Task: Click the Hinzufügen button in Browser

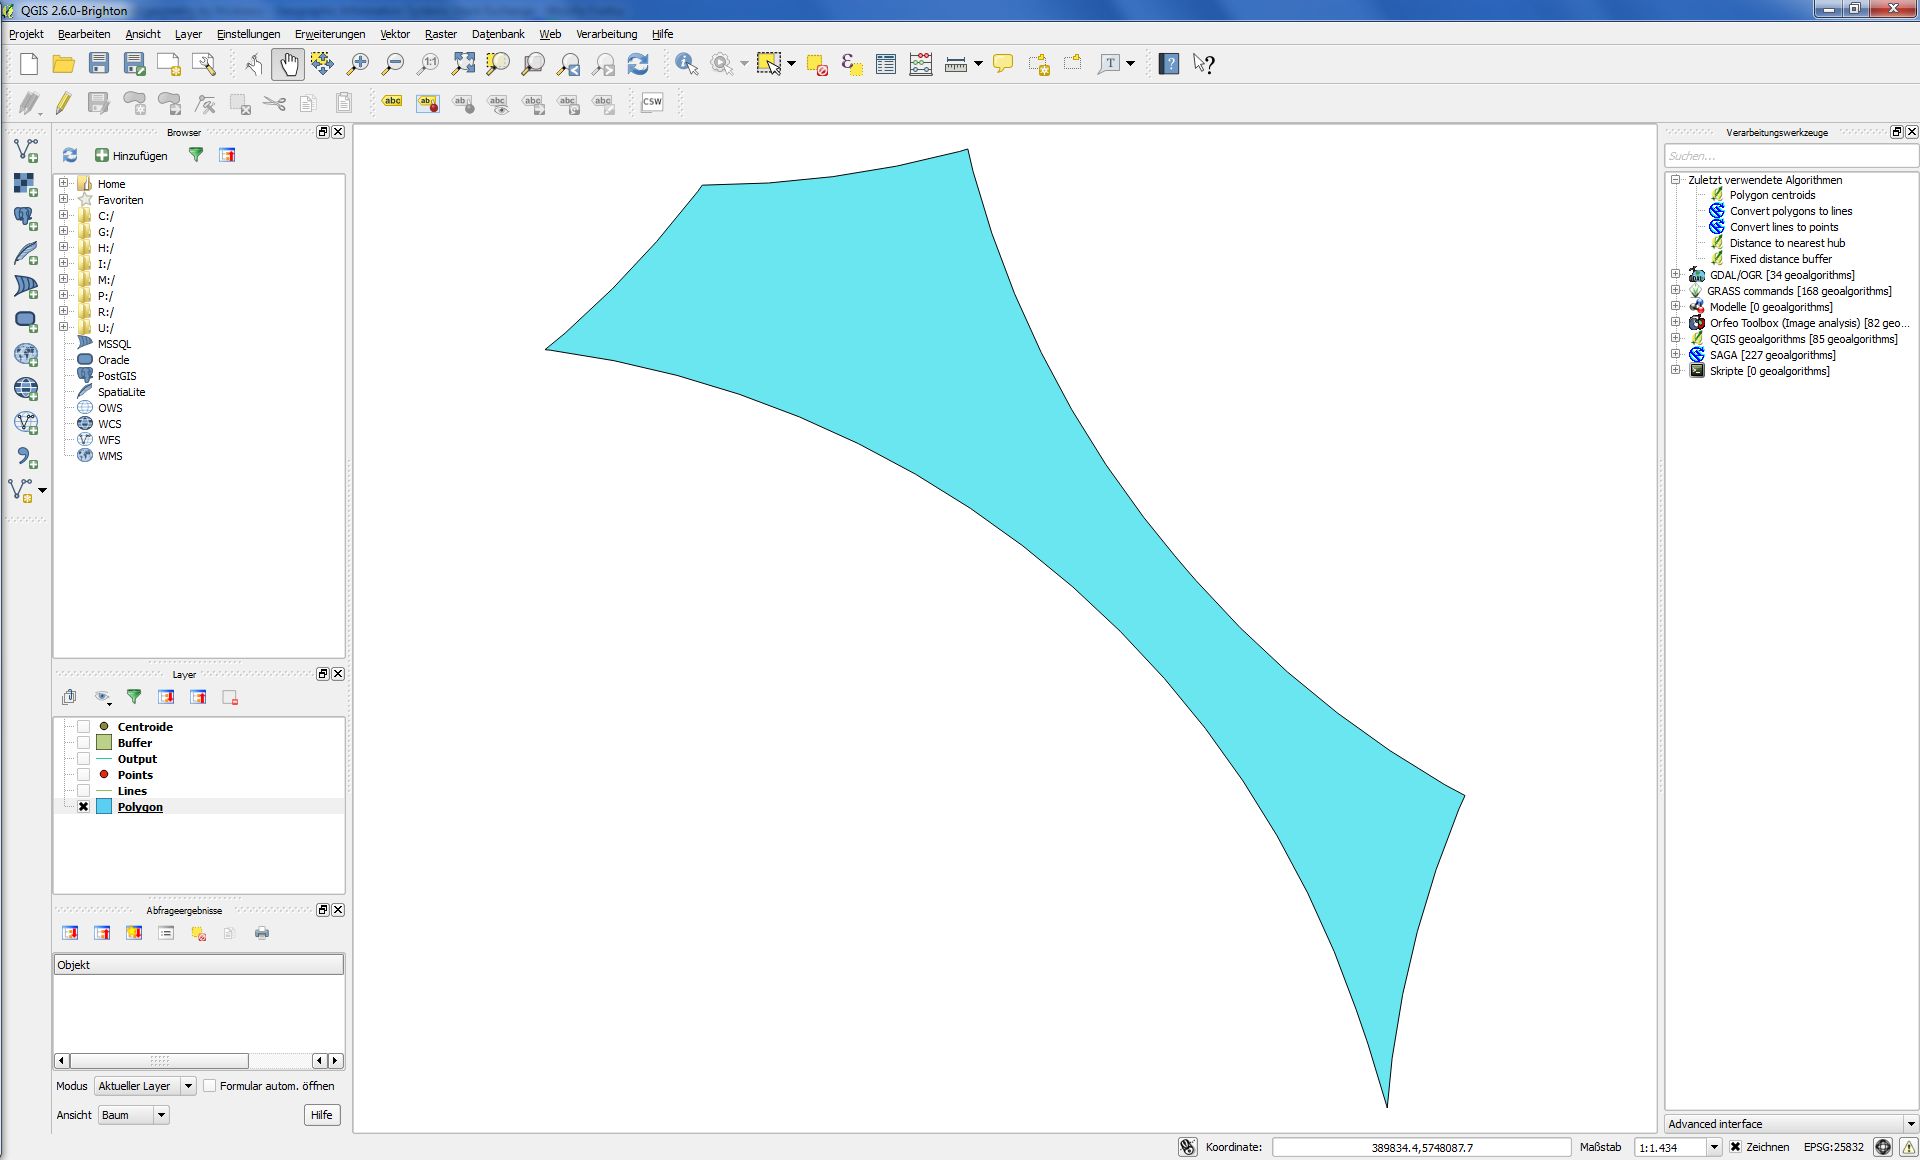Action: click(131, 156)
